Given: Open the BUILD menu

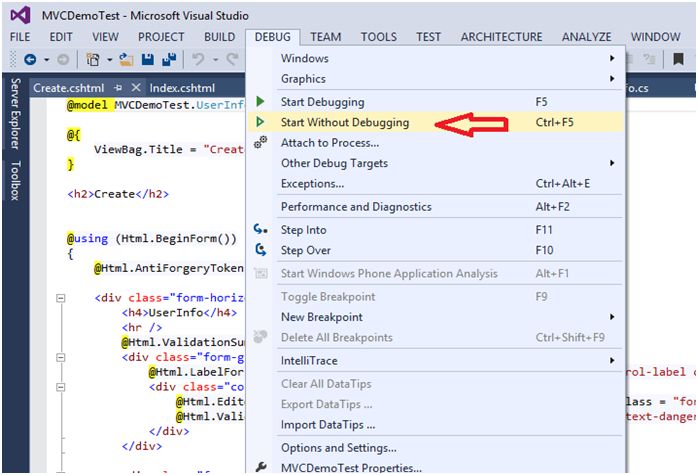Looking at the screenshot, I should 219,37.
